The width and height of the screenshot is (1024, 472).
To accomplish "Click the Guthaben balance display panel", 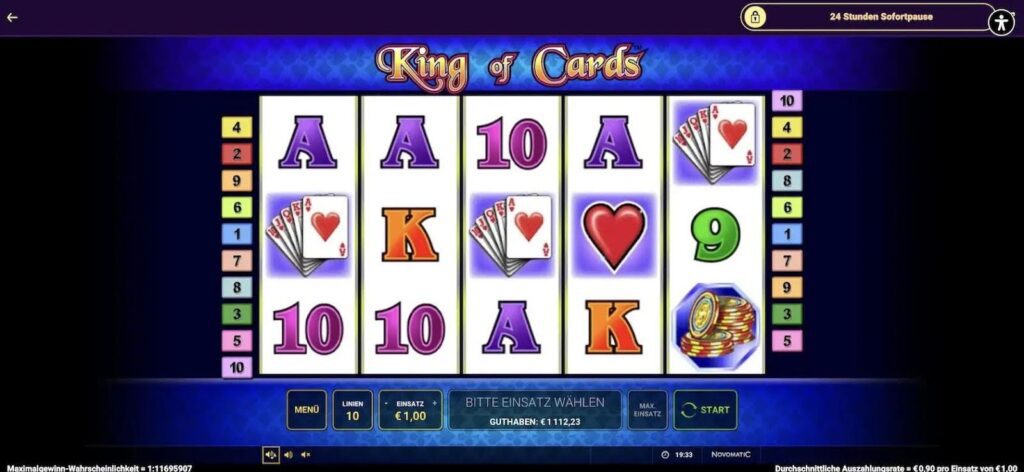I will [x=535, y=410].
